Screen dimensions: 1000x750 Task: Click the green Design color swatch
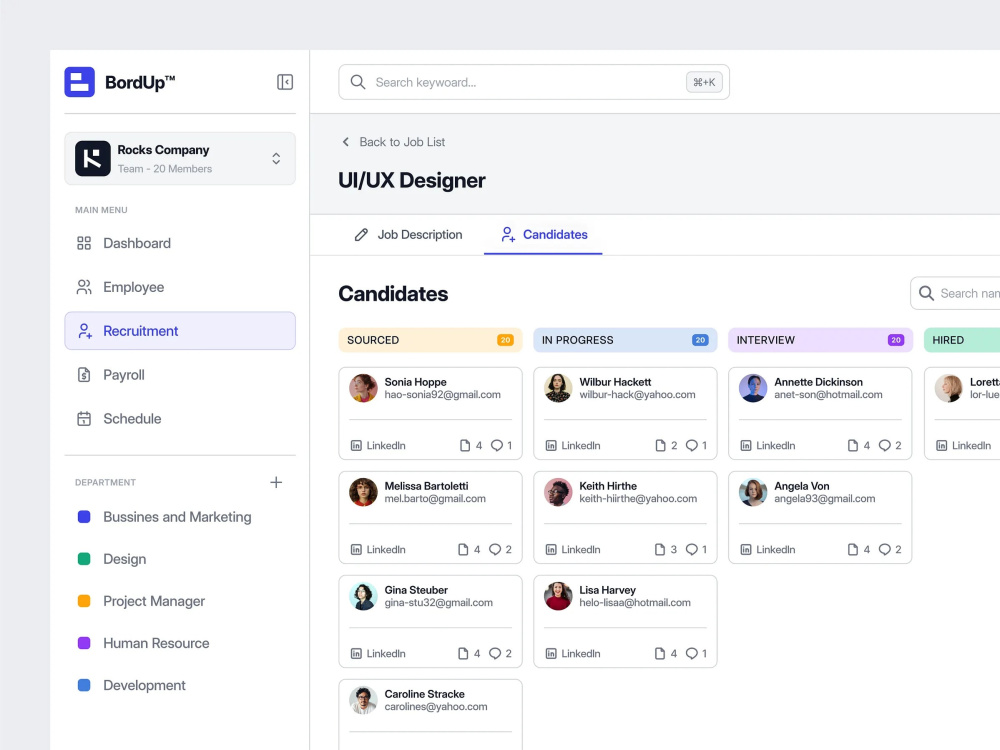click(x=84, y=559)
